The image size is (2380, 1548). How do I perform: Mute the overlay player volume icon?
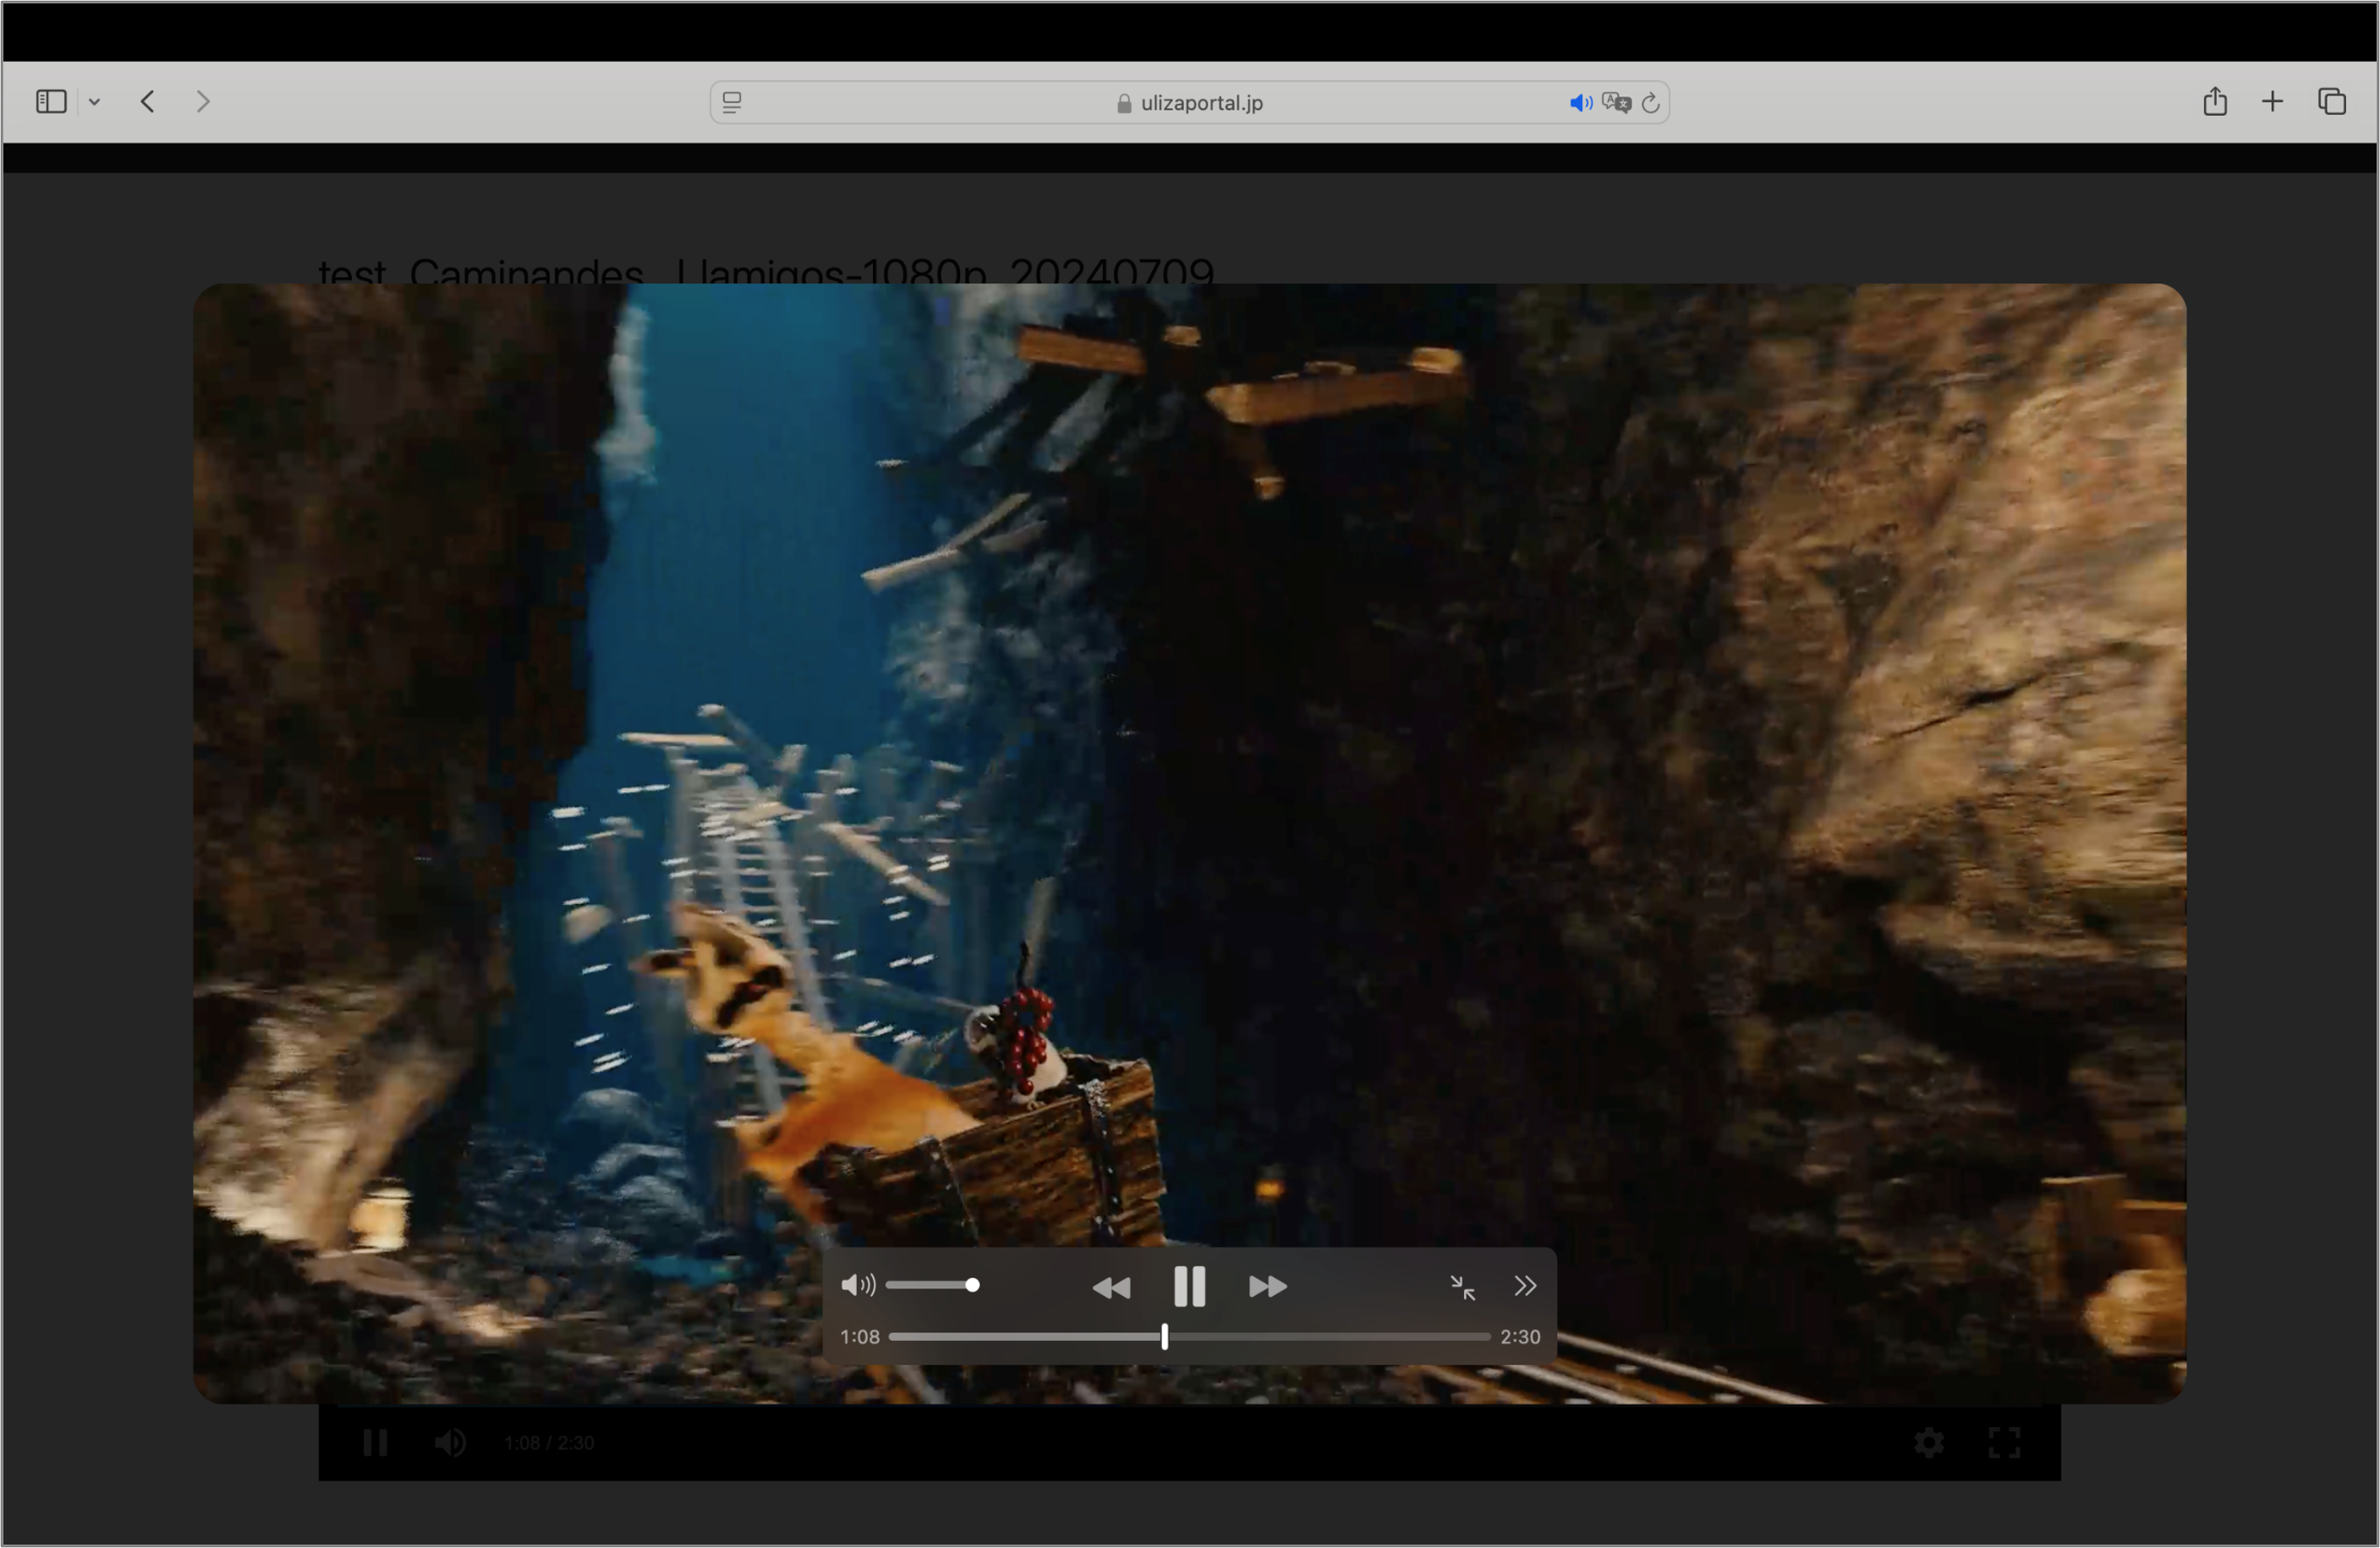point(858,1285)
